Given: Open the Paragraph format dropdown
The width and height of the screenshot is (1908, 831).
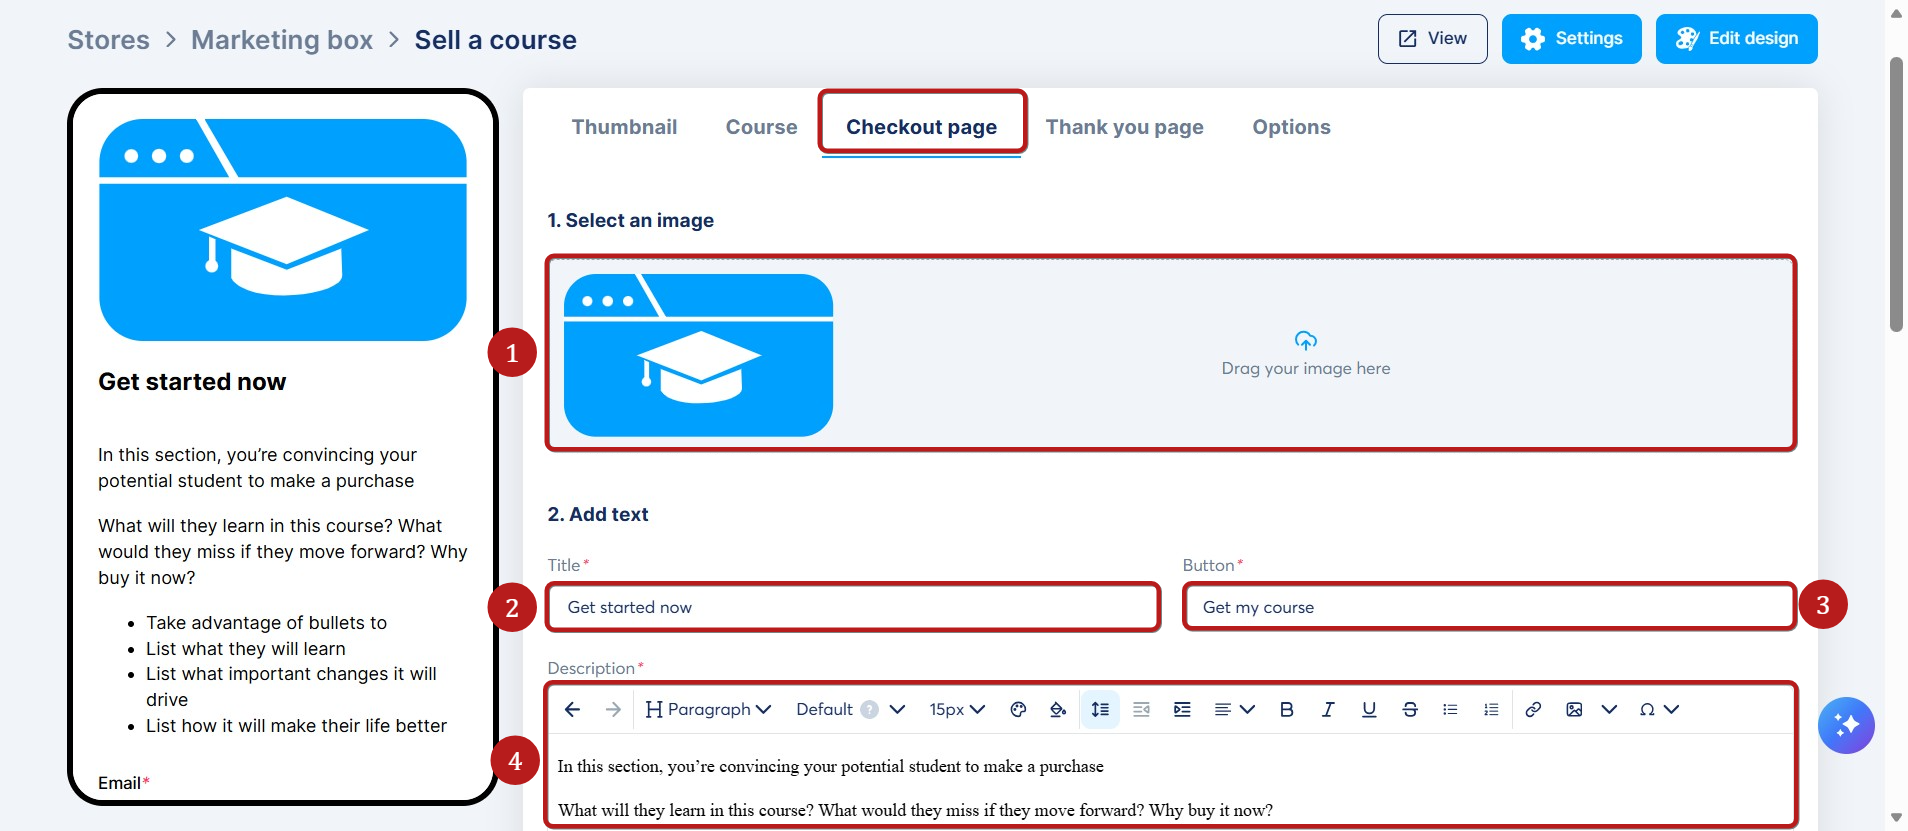Looking at the screenshot, I should 708,709.
